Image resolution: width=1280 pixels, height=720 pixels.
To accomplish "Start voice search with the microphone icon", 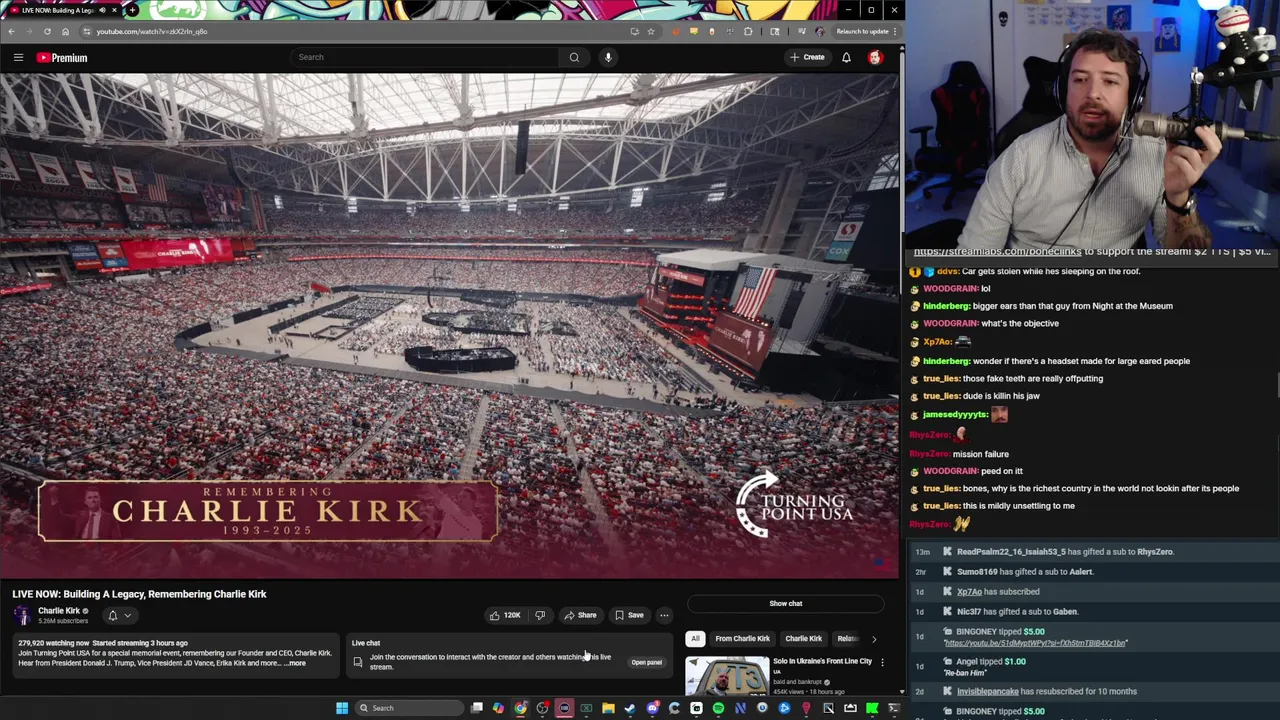I will (608, 57).
